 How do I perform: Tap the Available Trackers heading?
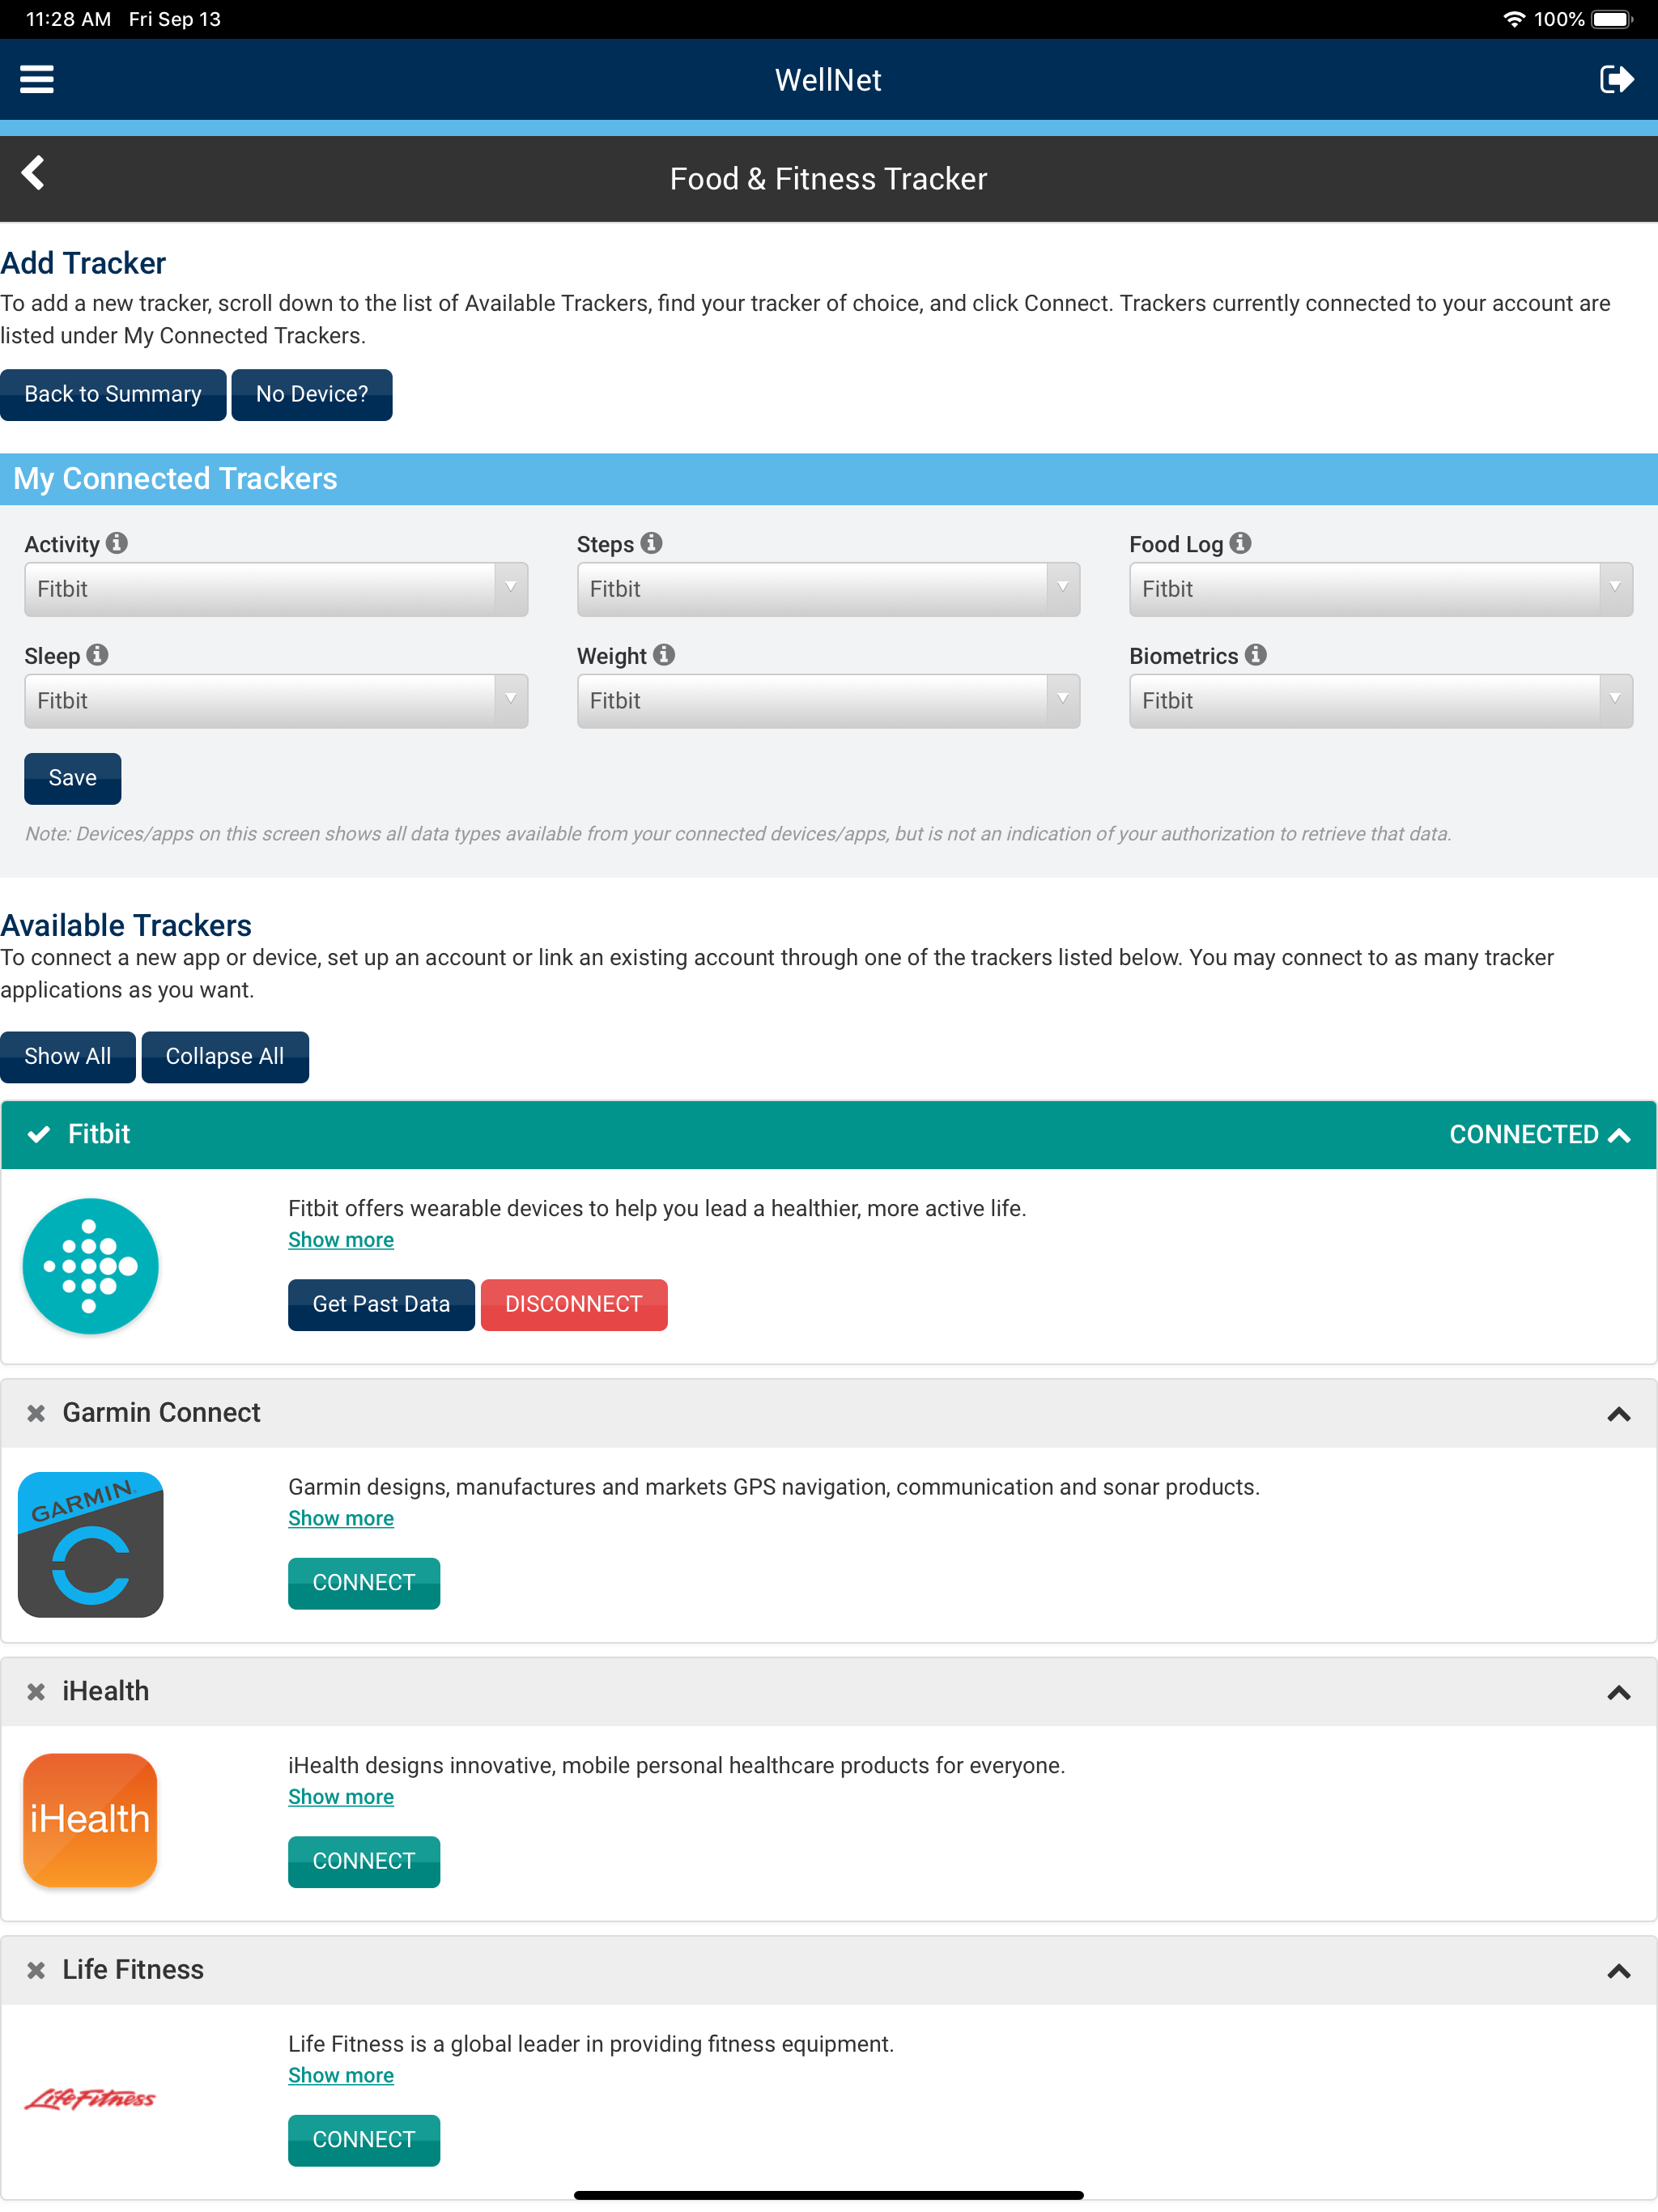[126, 925]
